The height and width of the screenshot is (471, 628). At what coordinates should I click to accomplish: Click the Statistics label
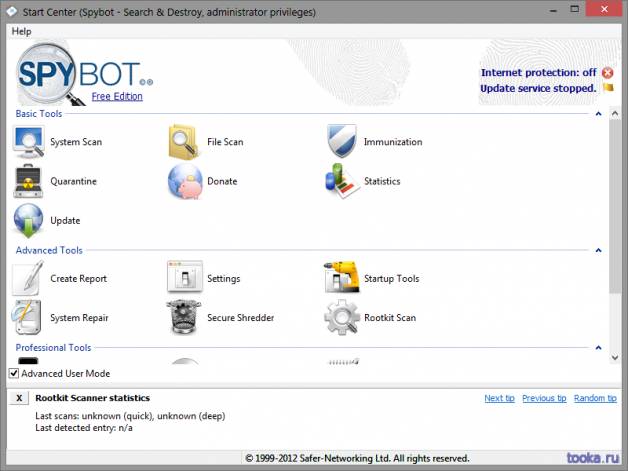(382, 181)
